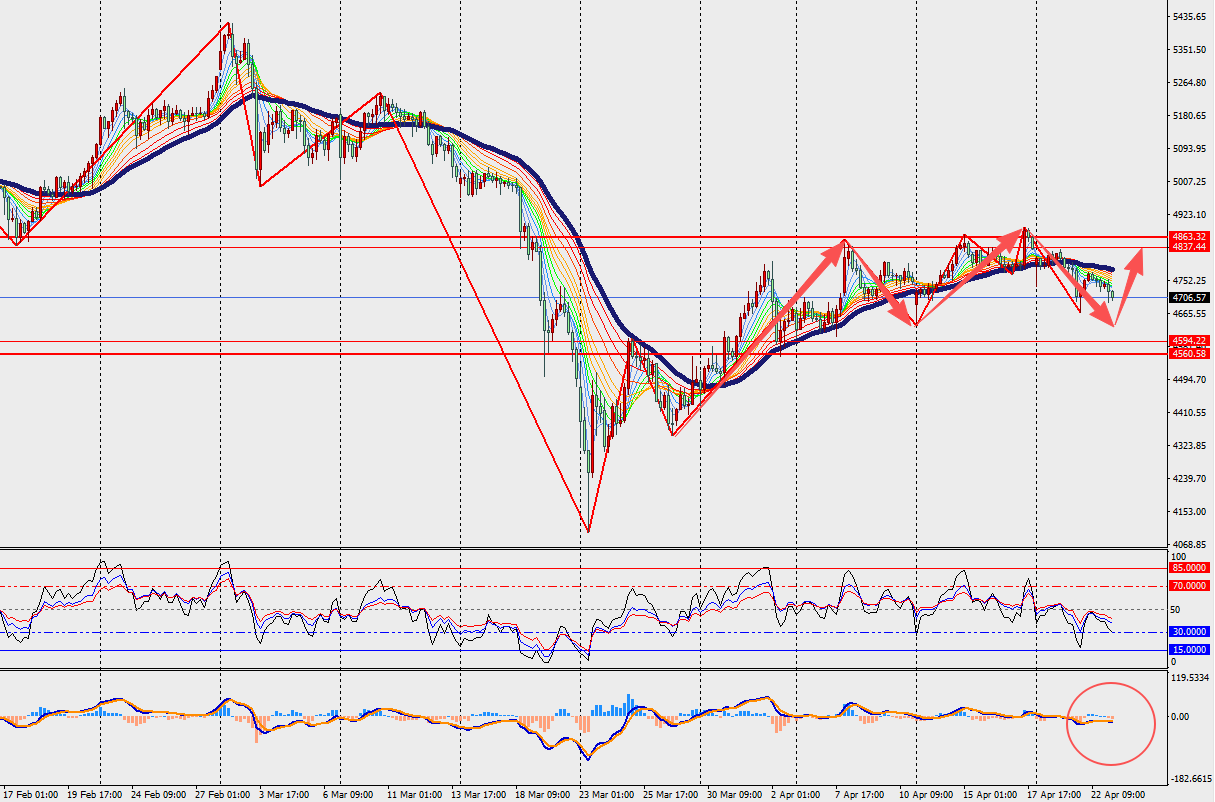The height and width of the screenshot is (802, 1215).
Task: Click the 70.0000 oscillator level label
Action: point(1188,586)
